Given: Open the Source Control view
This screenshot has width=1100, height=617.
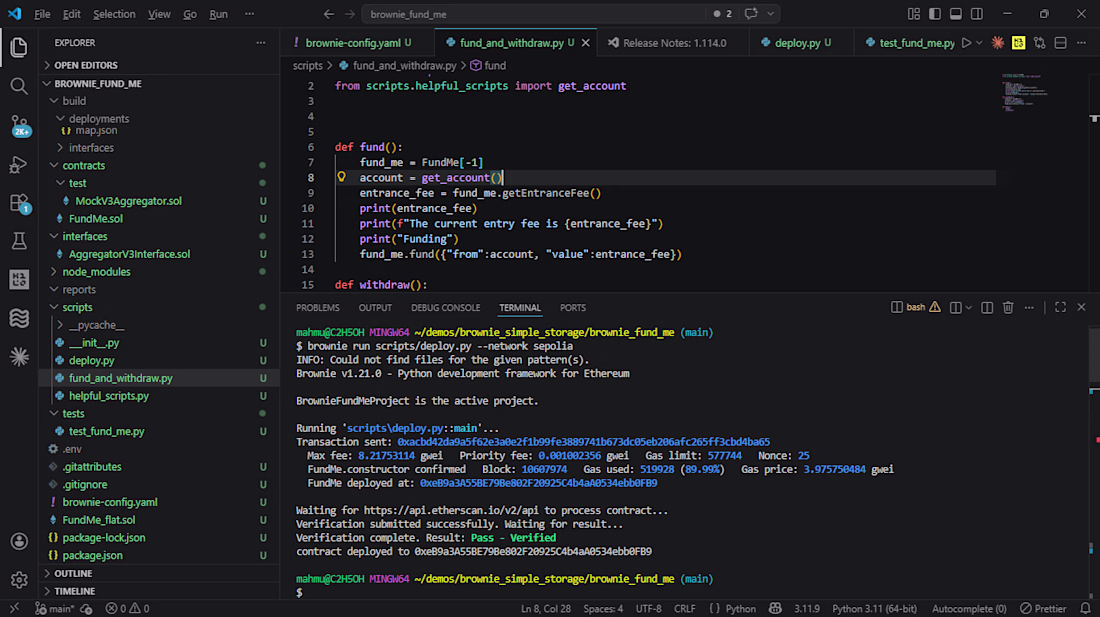Looking at the screenshot, I should tap(19, 124).
